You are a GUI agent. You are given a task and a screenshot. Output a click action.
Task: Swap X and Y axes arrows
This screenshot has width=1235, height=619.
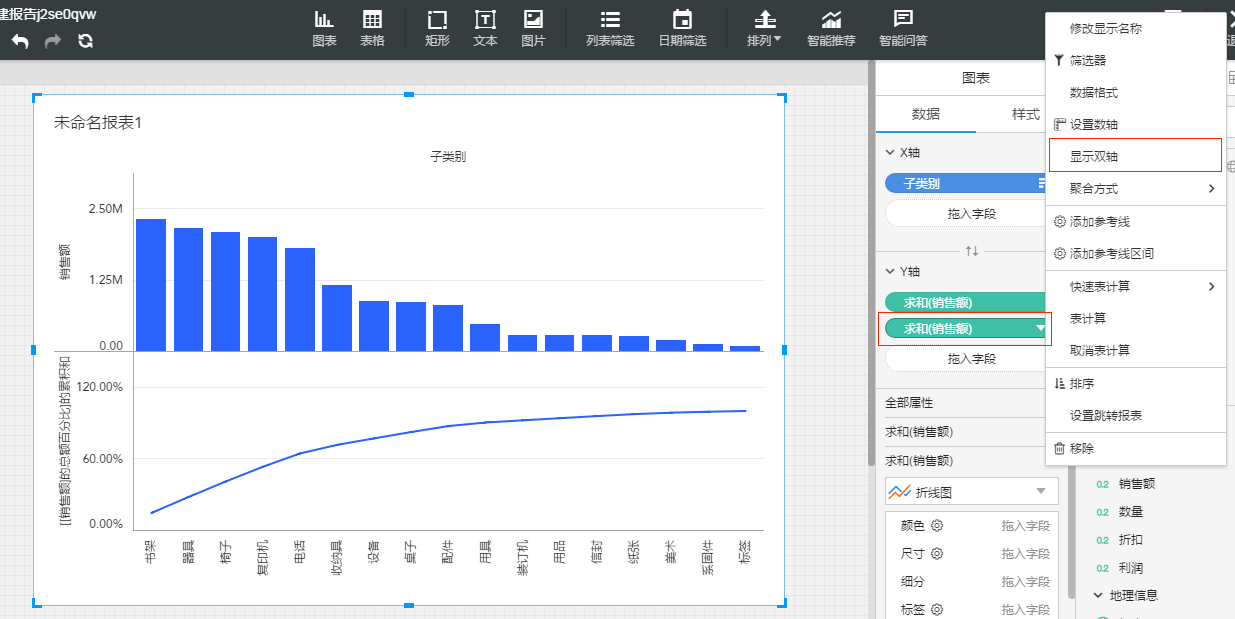971,250
